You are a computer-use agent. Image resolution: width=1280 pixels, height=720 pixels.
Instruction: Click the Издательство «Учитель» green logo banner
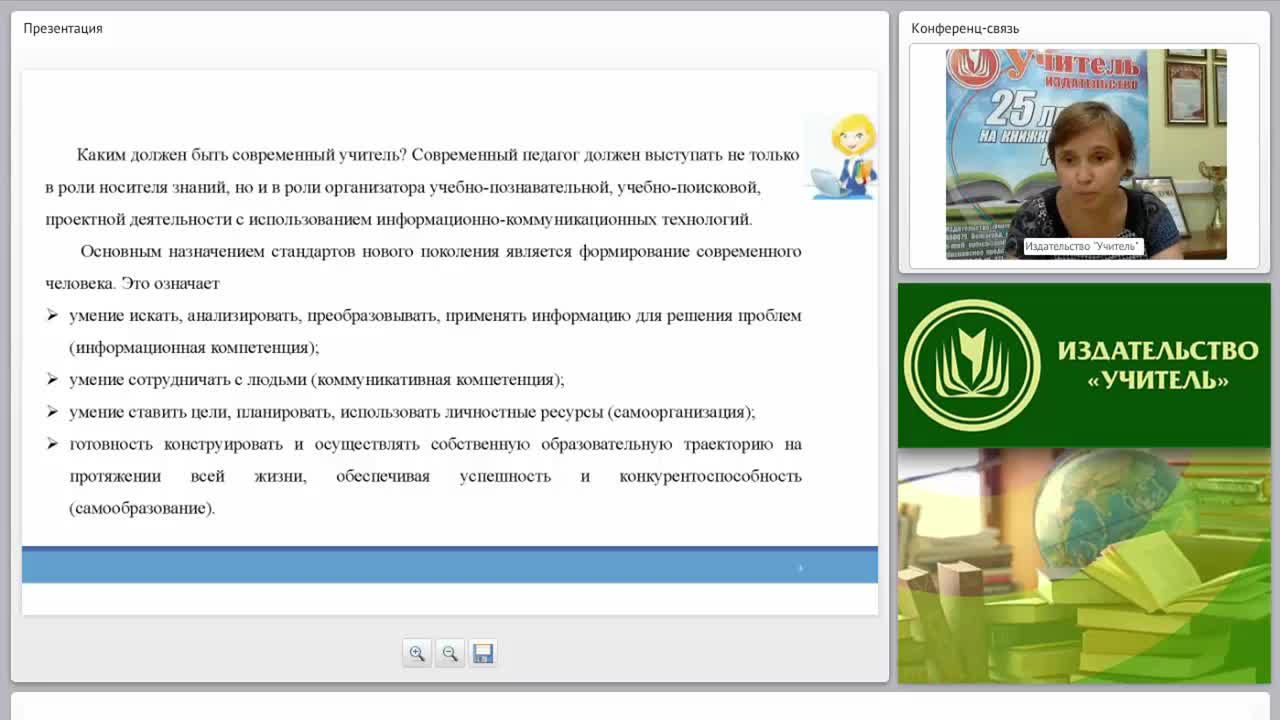[x=1084, y=366]
